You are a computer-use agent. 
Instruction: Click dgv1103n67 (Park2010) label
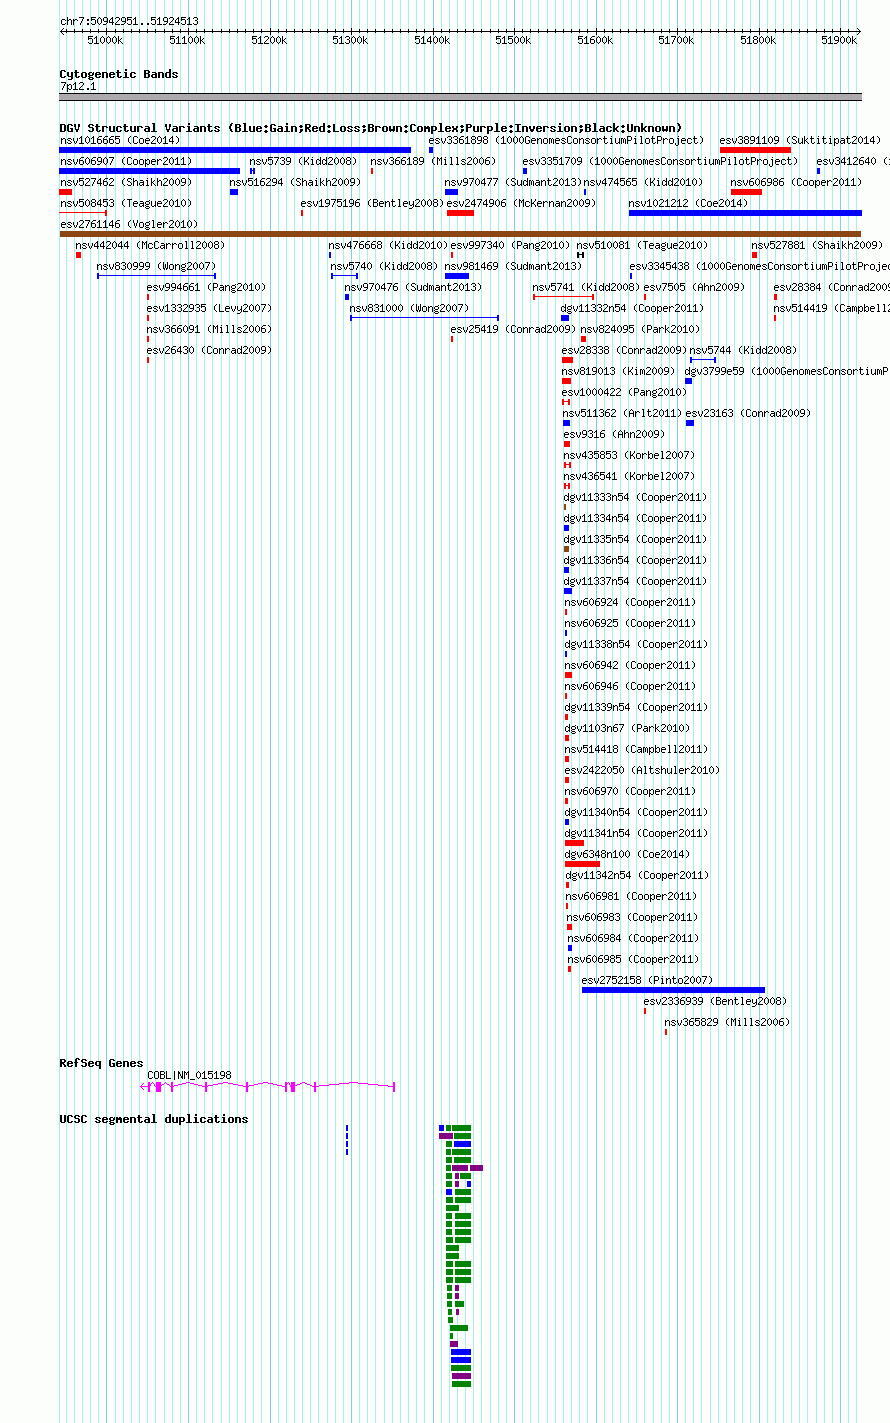coord(627,728)
